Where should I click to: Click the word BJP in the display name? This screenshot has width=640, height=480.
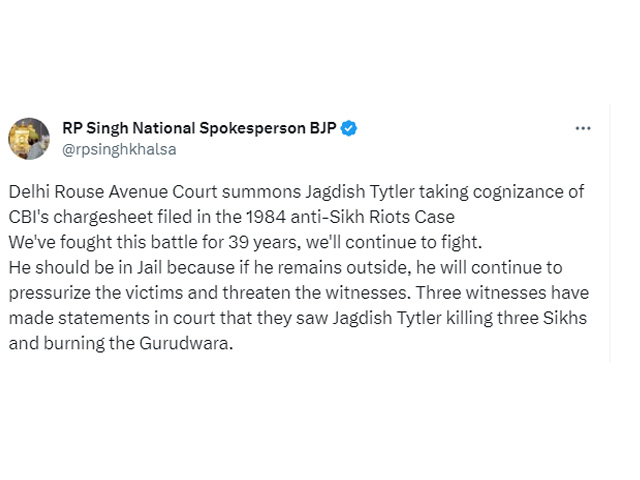click(323, 128)
